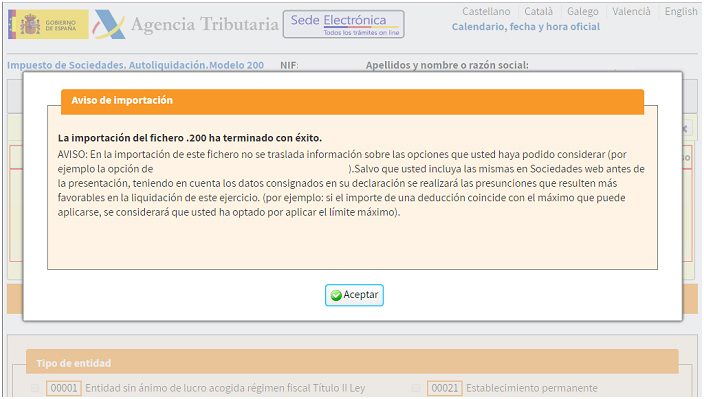Open the Sede Electrónica logo link

(343, 24)
